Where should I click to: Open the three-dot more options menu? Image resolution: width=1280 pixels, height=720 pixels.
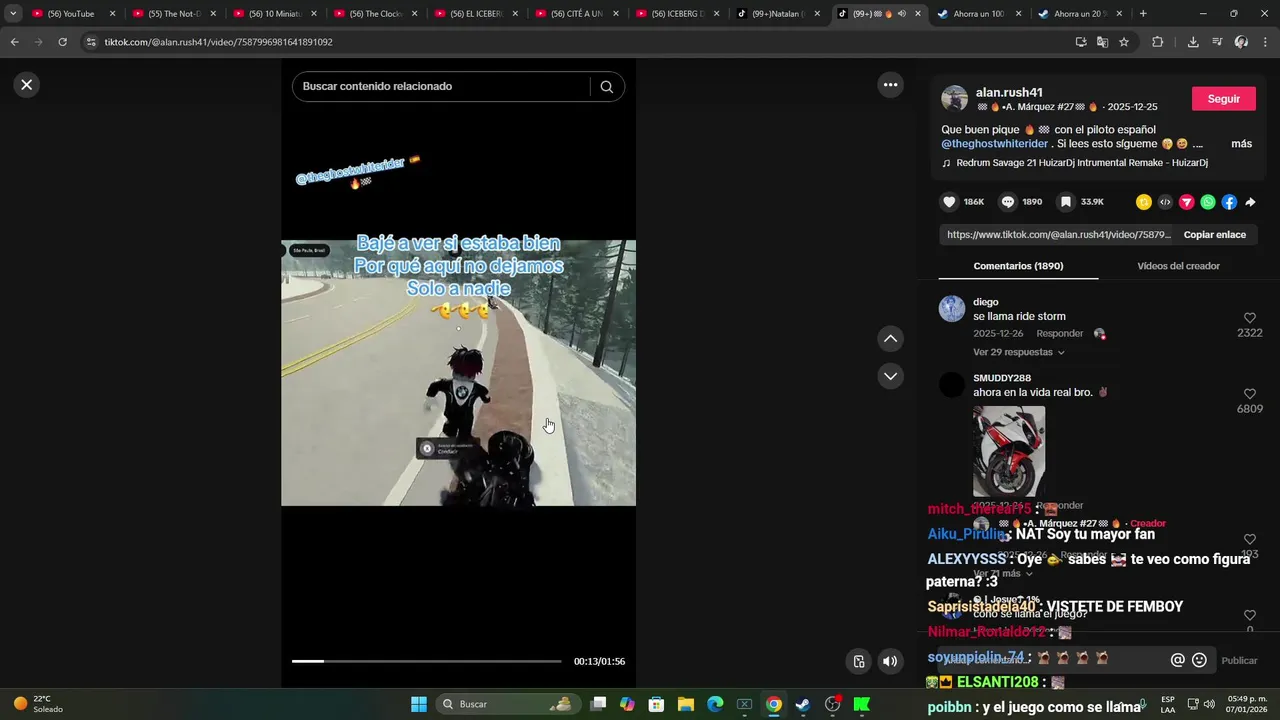(x=890, y=85)
